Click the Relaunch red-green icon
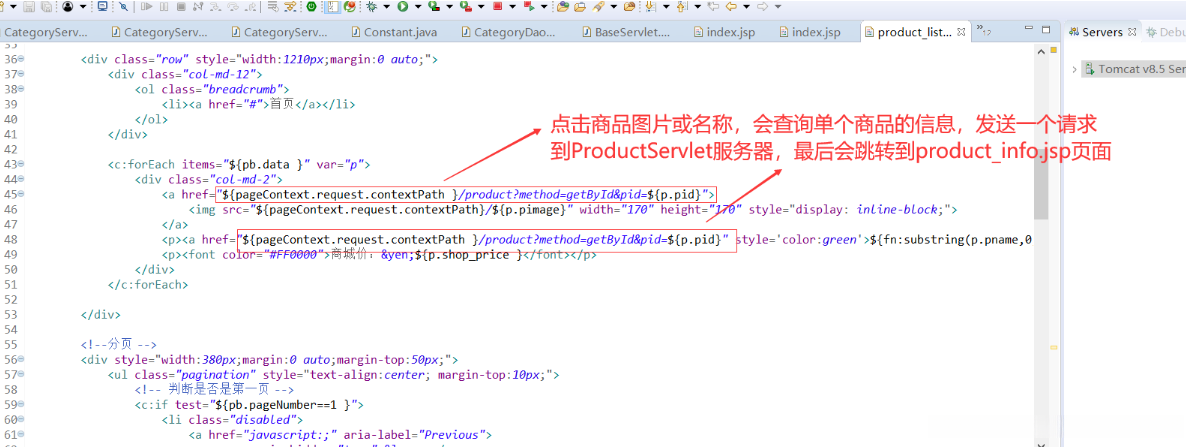 (529, 6)
